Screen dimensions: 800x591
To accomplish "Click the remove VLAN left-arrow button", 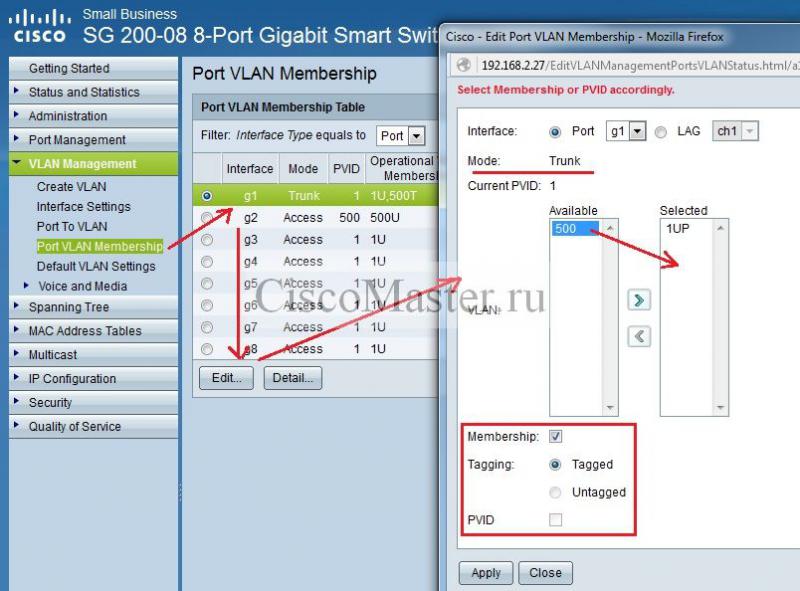I will 639,336.
